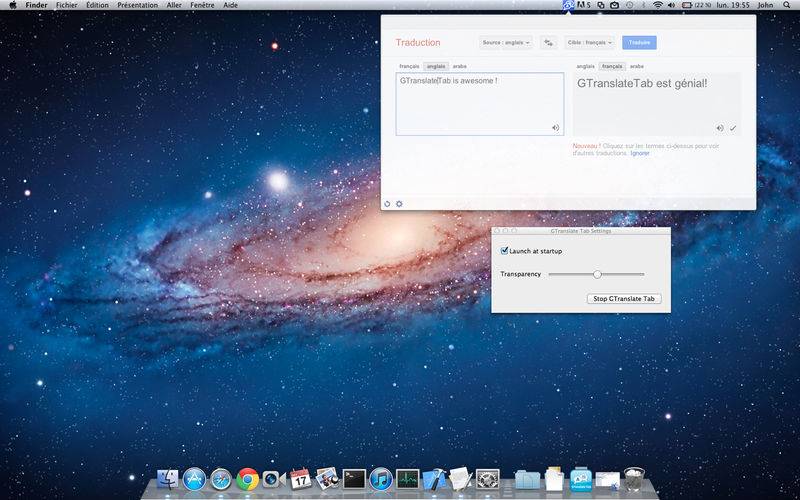The width and height of the screenshot is (800, 500).
Task: Click the Stop GTranslate Tab button
Action: pyautogui.click(x=624, y=299)
